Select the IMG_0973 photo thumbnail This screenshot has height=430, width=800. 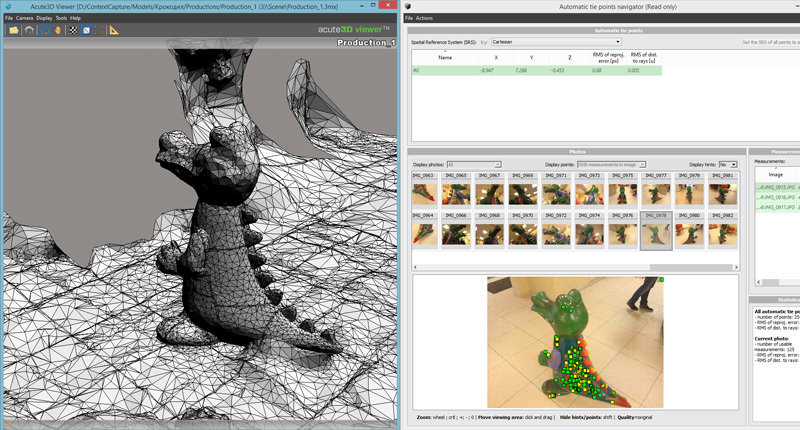589,190
